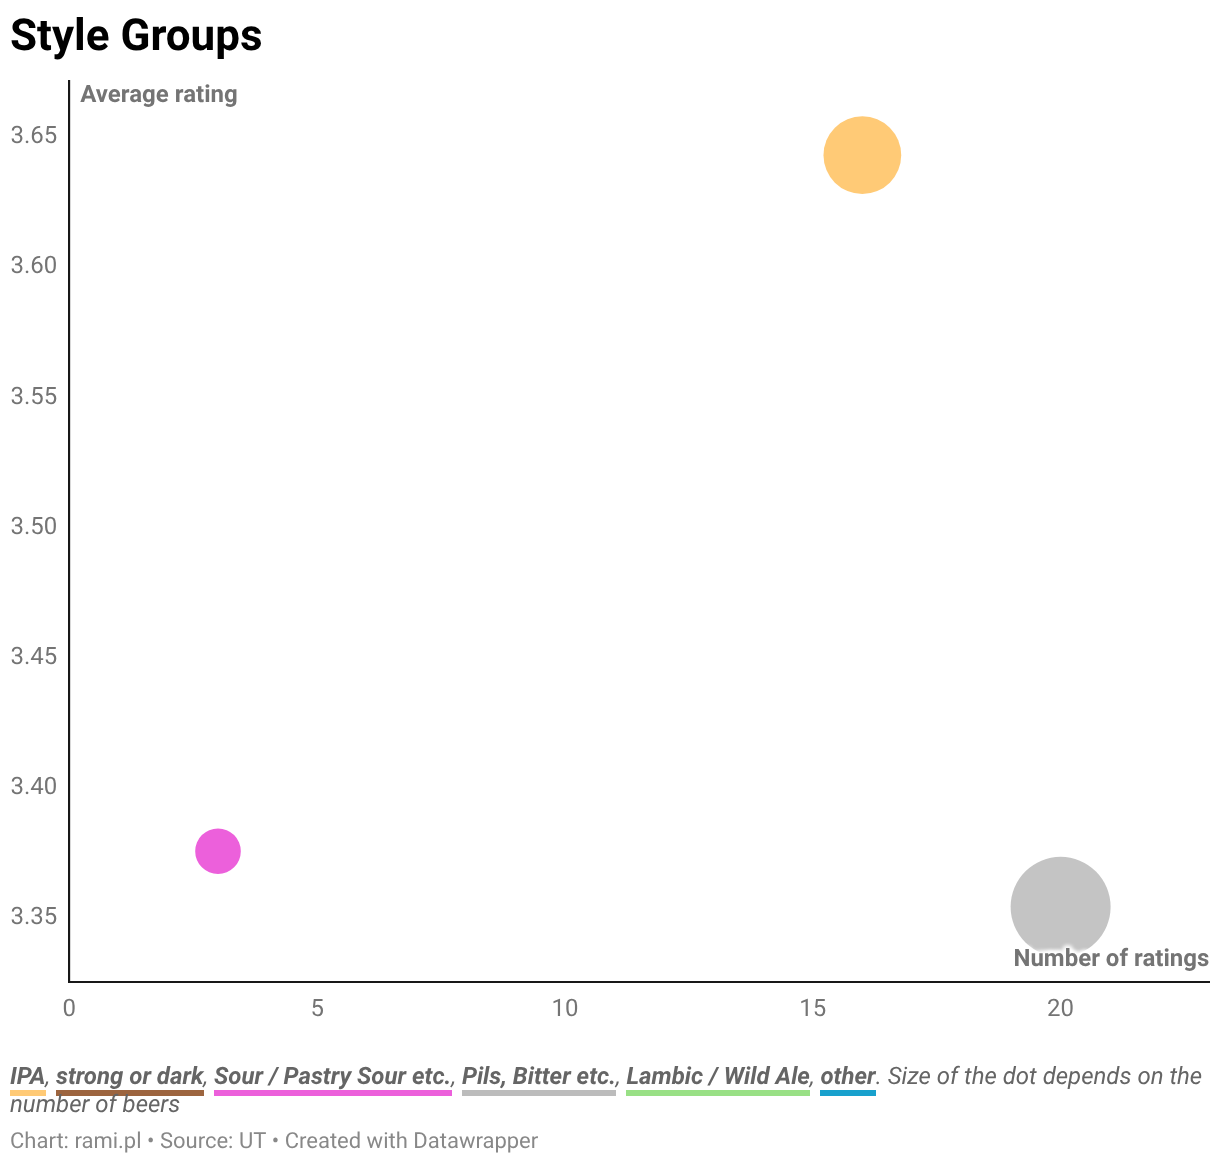Click the gray Pils, Bitter bubble
Image resolution: width=1220 pixels, height=1164 pixels.
click(x=1060, y=906)
